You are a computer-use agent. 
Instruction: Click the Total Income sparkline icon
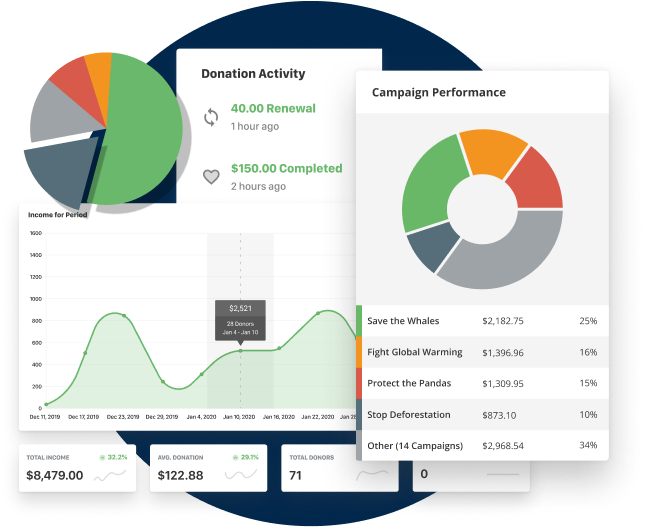[x=110, y=476]
